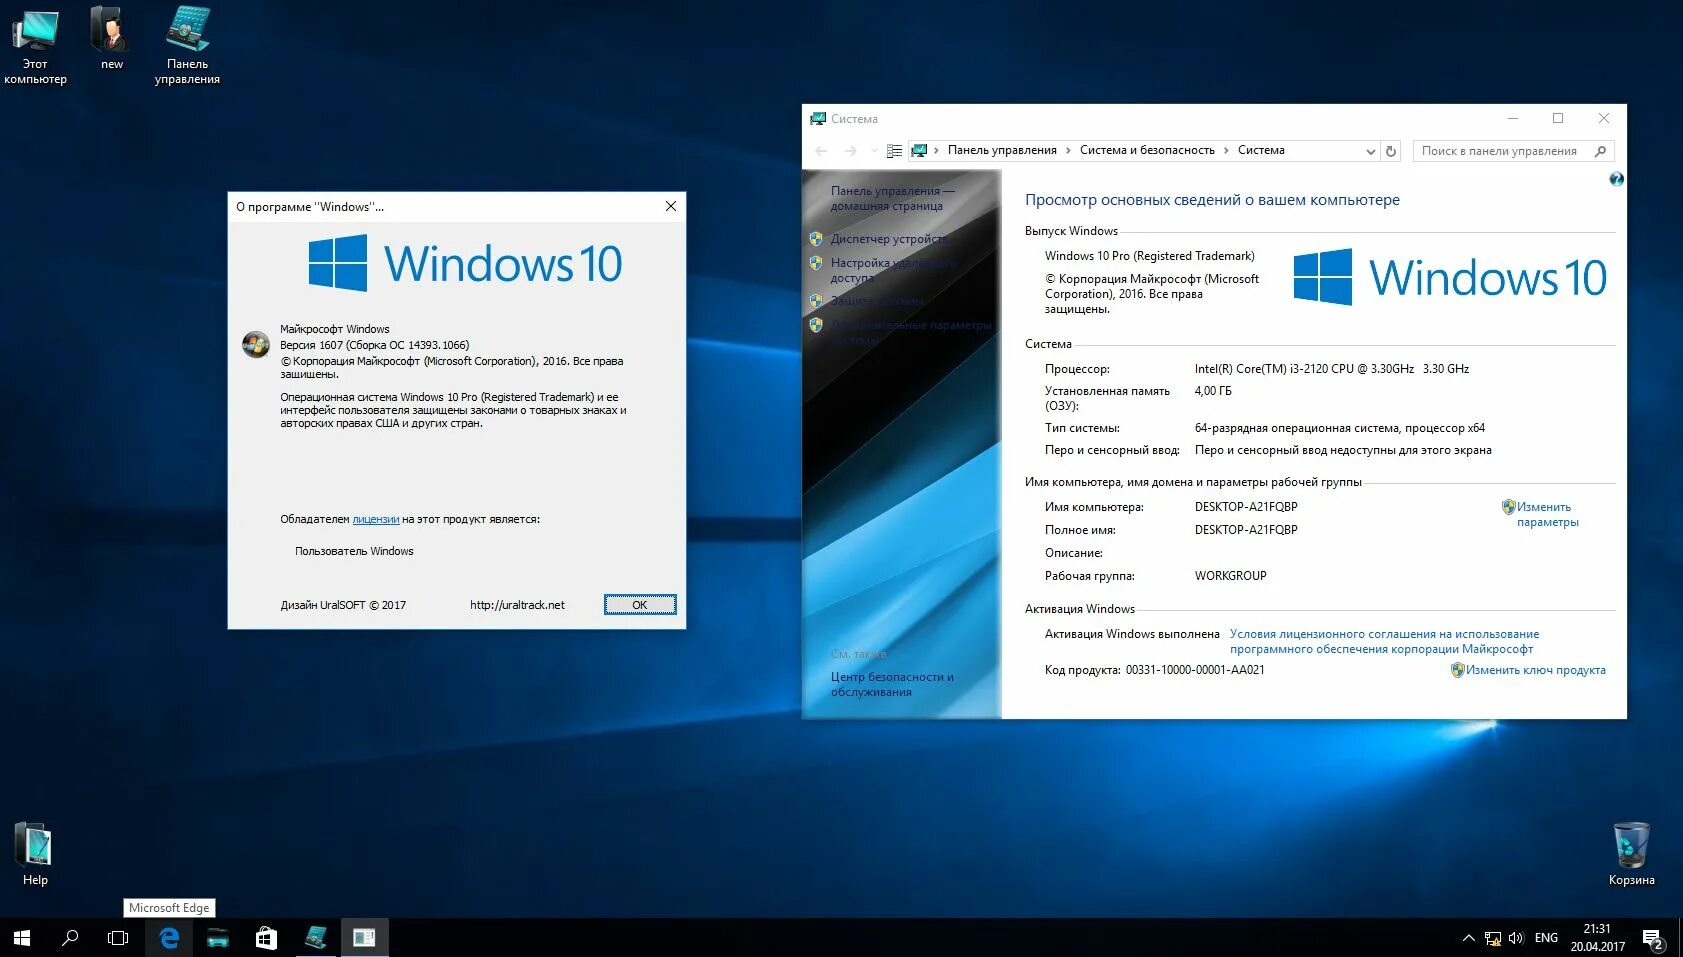Show hidden system tray icons

1468,938
